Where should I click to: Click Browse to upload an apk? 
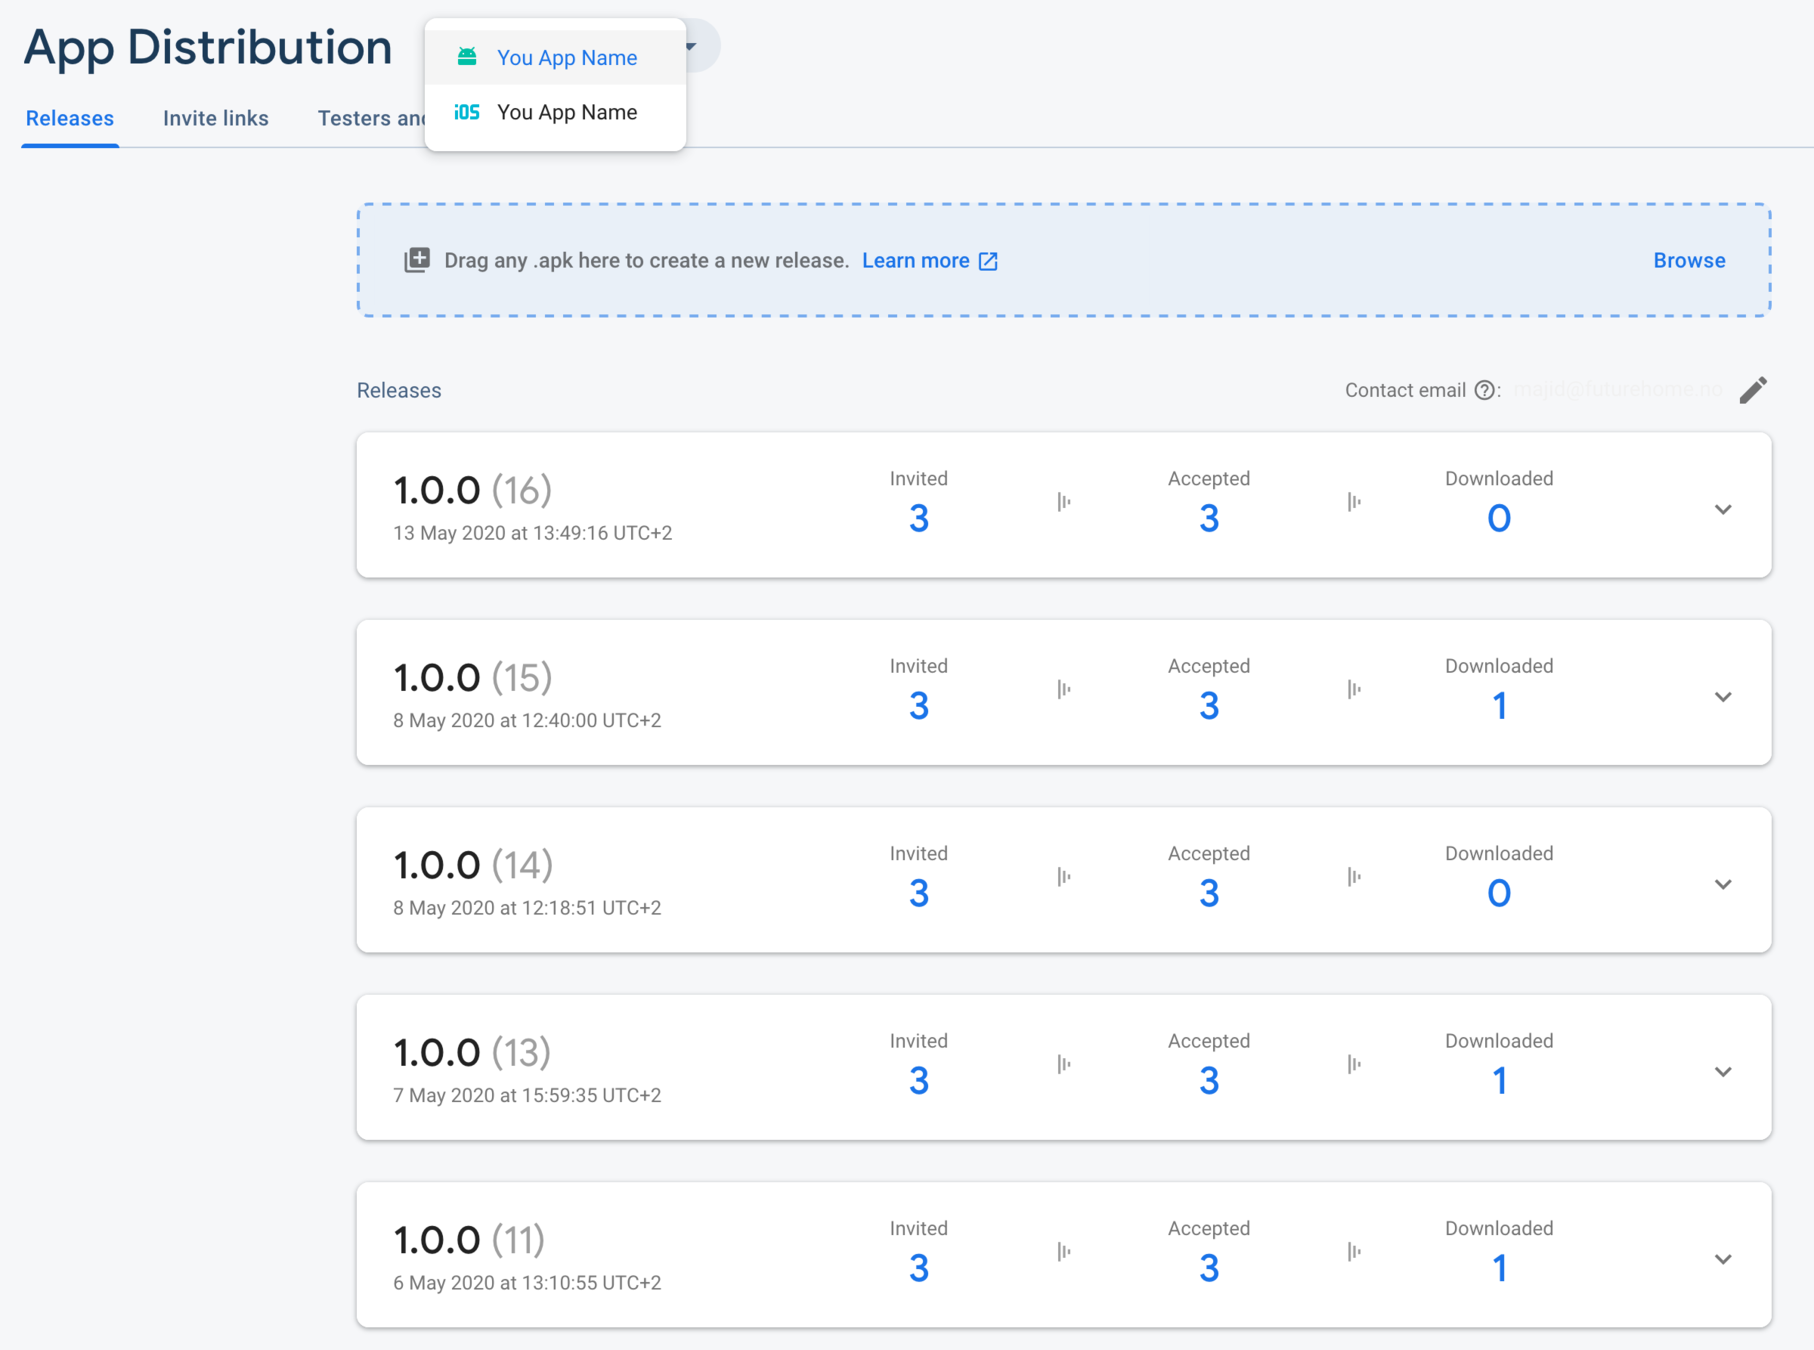click(1689, 260)
